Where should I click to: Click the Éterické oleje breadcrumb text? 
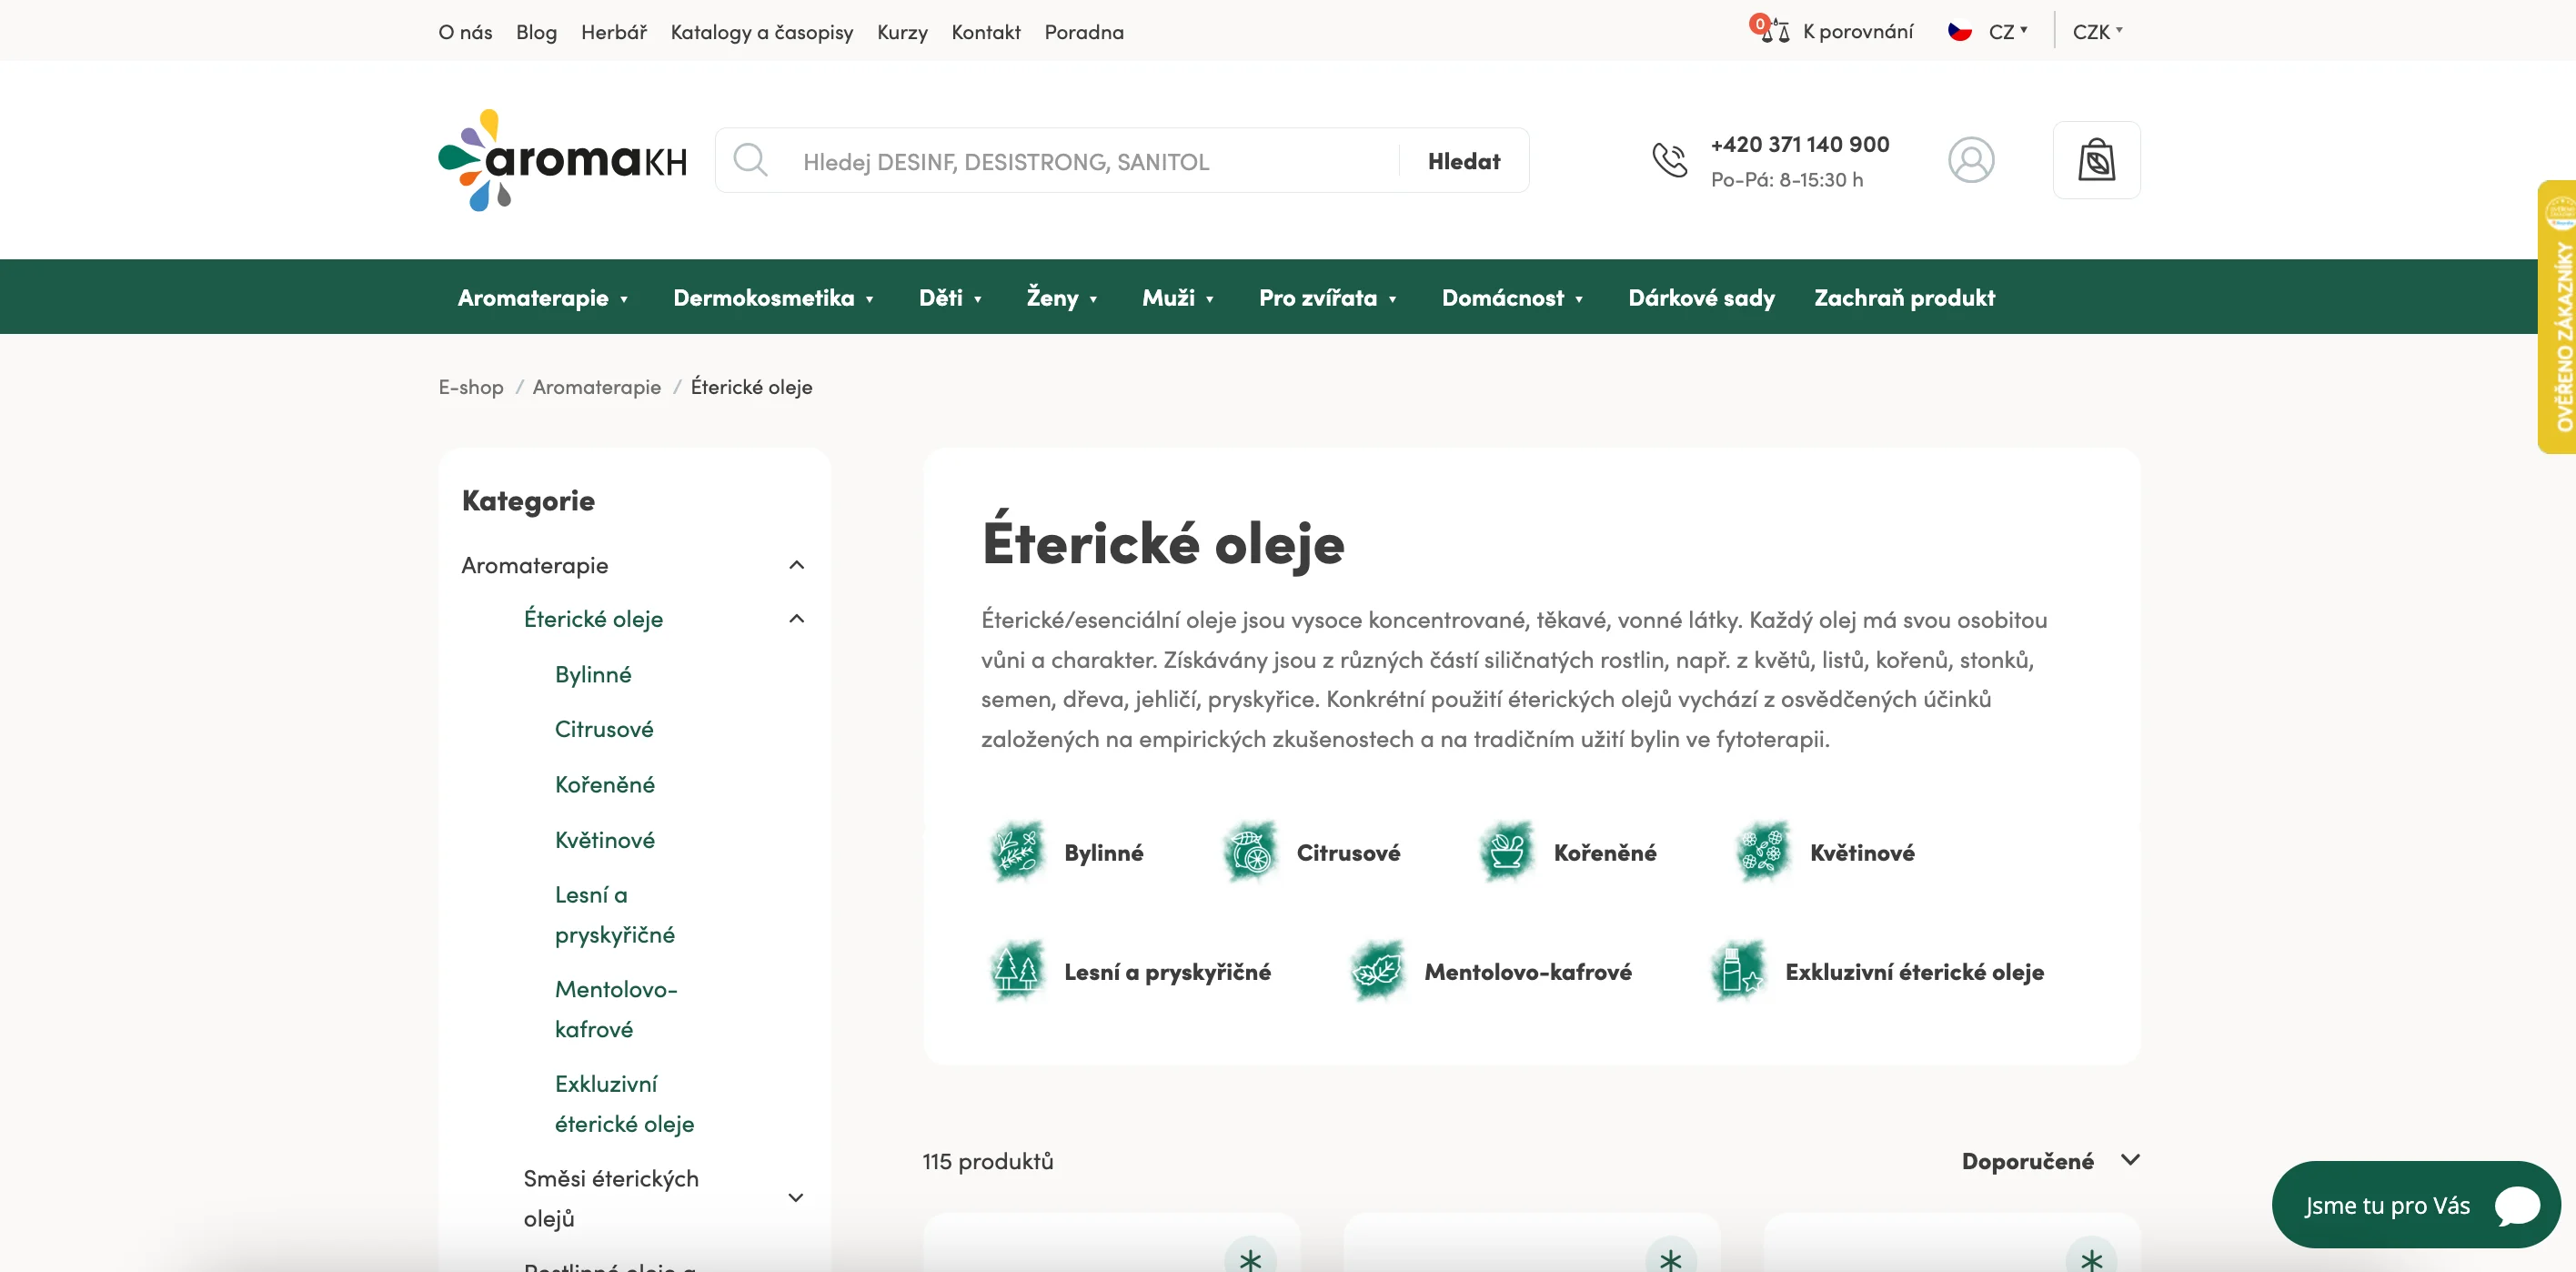click(751, 387)
